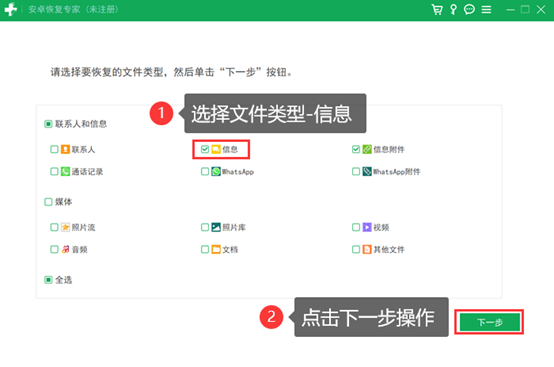Open the shopping cart purchase icon
Viewport: 554px width, 367px height.
437,10
